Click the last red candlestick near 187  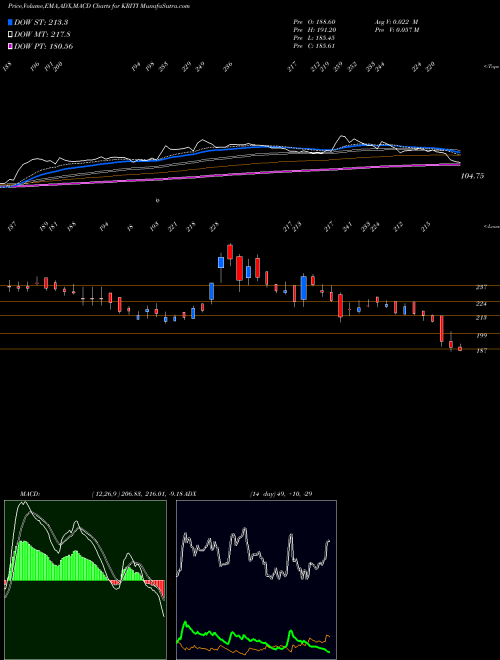(x=460, y=348)
